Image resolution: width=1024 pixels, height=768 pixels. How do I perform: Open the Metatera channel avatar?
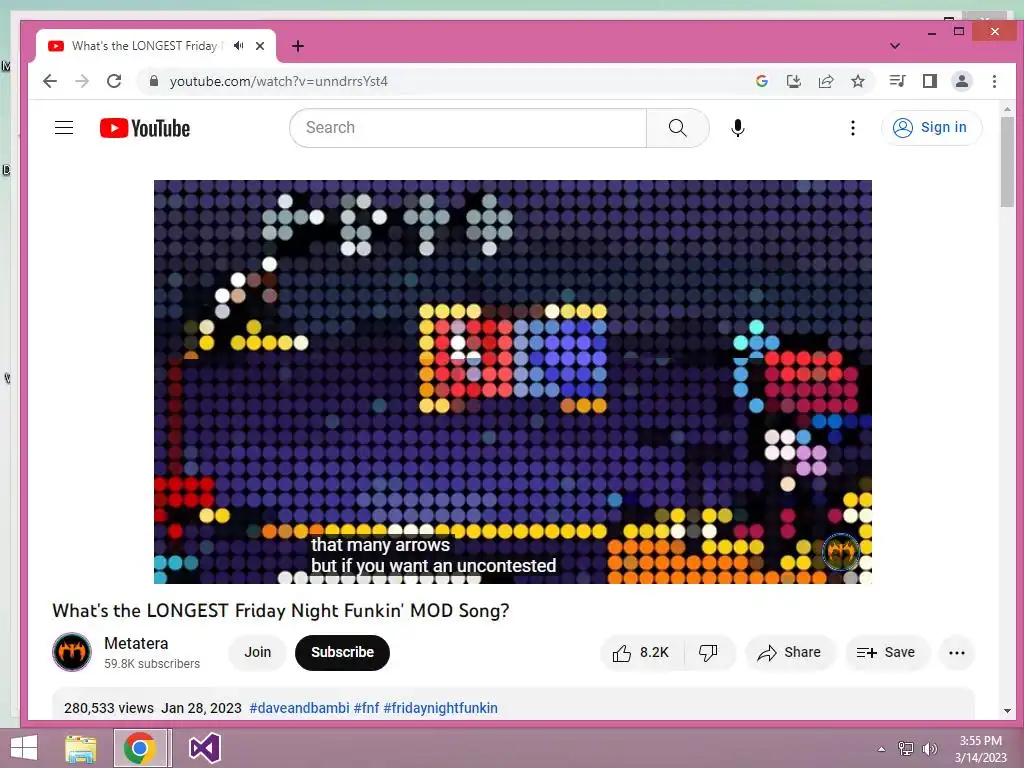point(72,652)
